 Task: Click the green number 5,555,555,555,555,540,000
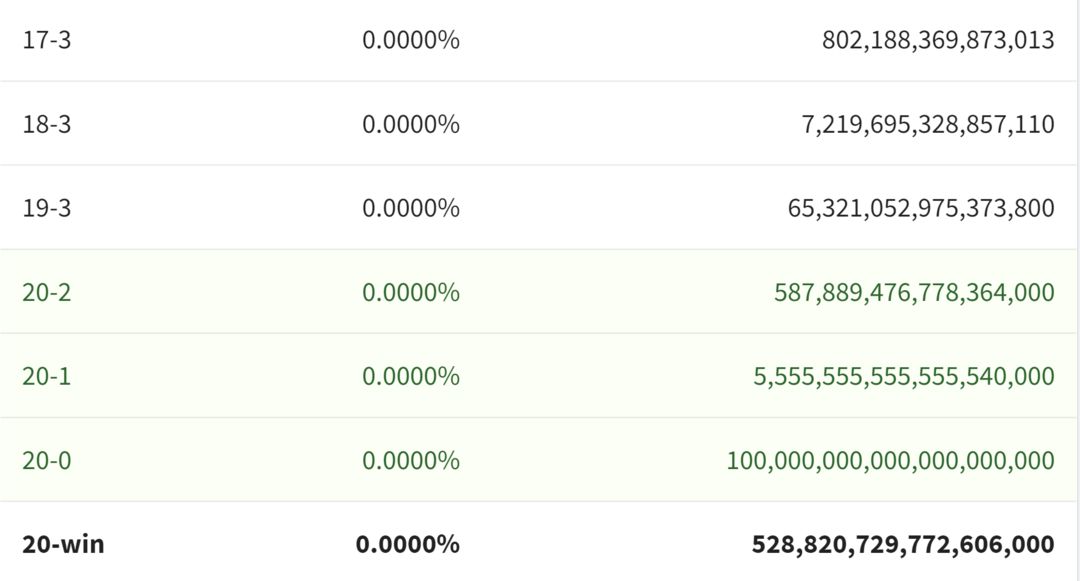(x=904, y=376)
